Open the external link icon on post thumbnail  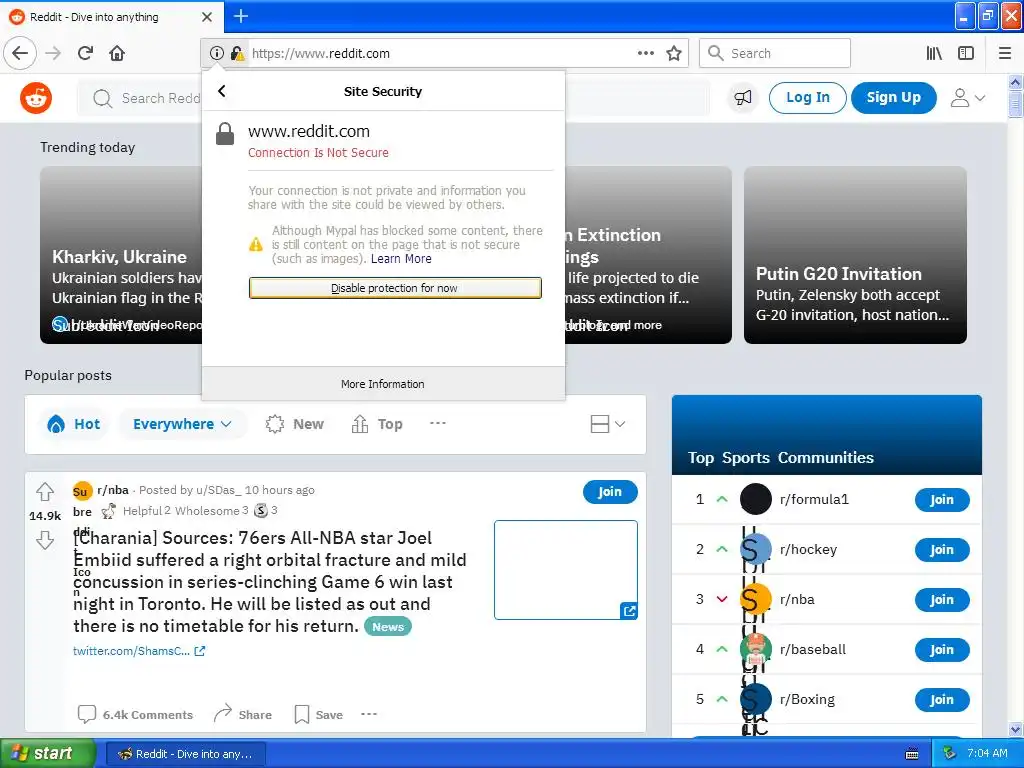tap(629, 611)
